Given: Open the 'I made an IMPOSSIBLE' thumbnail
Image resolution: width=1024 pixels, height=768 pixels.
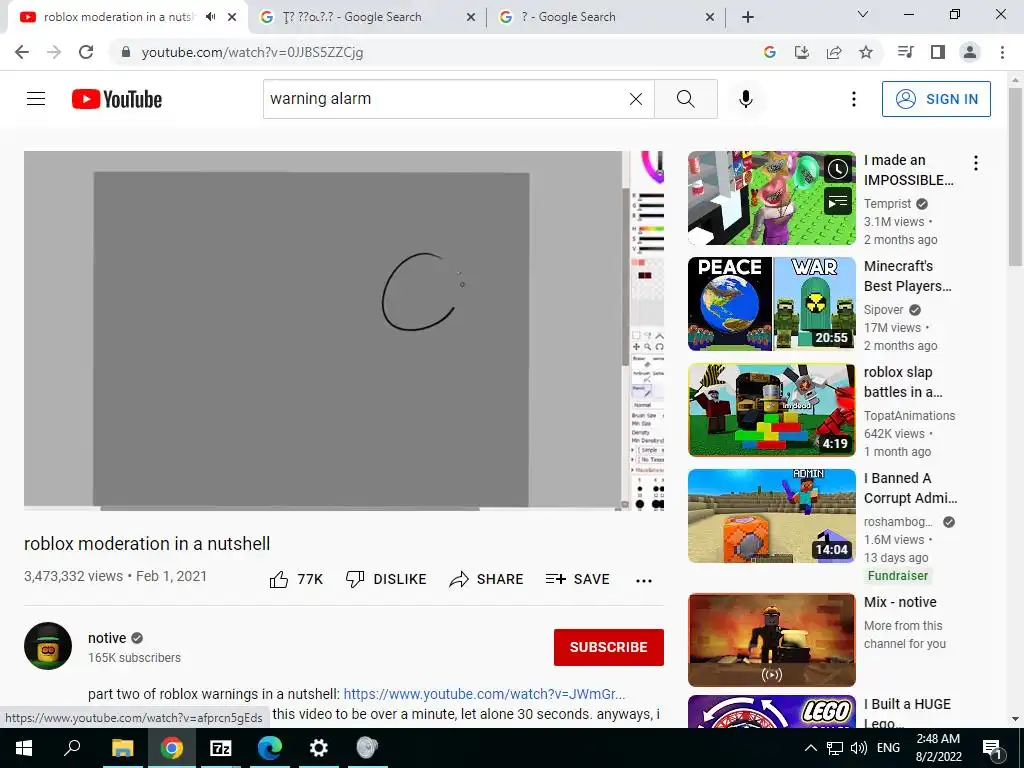Looking at the screenshot, I should pos(771,198).
